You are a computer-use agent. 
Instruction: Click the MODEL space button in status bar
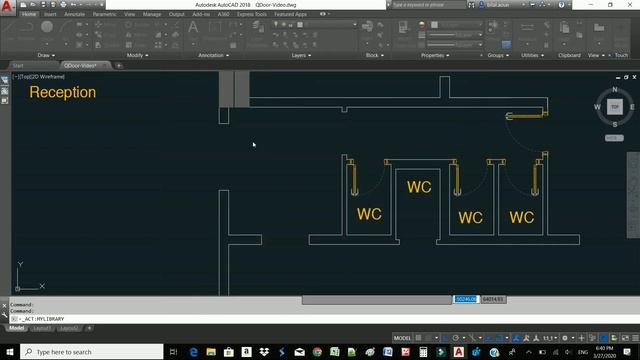coord(402,338)
